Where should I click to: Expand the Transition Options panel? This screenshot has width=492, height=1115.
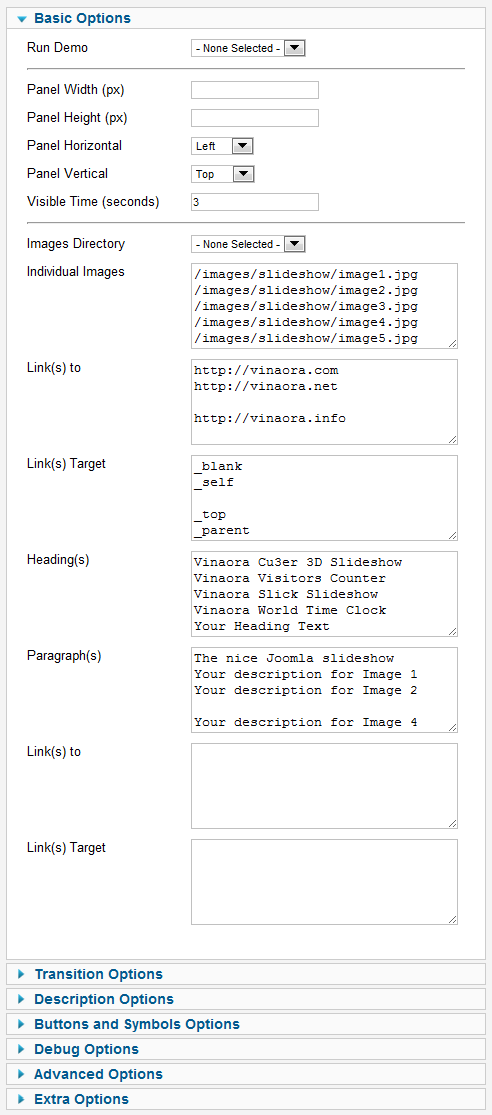tap(98, 974)
